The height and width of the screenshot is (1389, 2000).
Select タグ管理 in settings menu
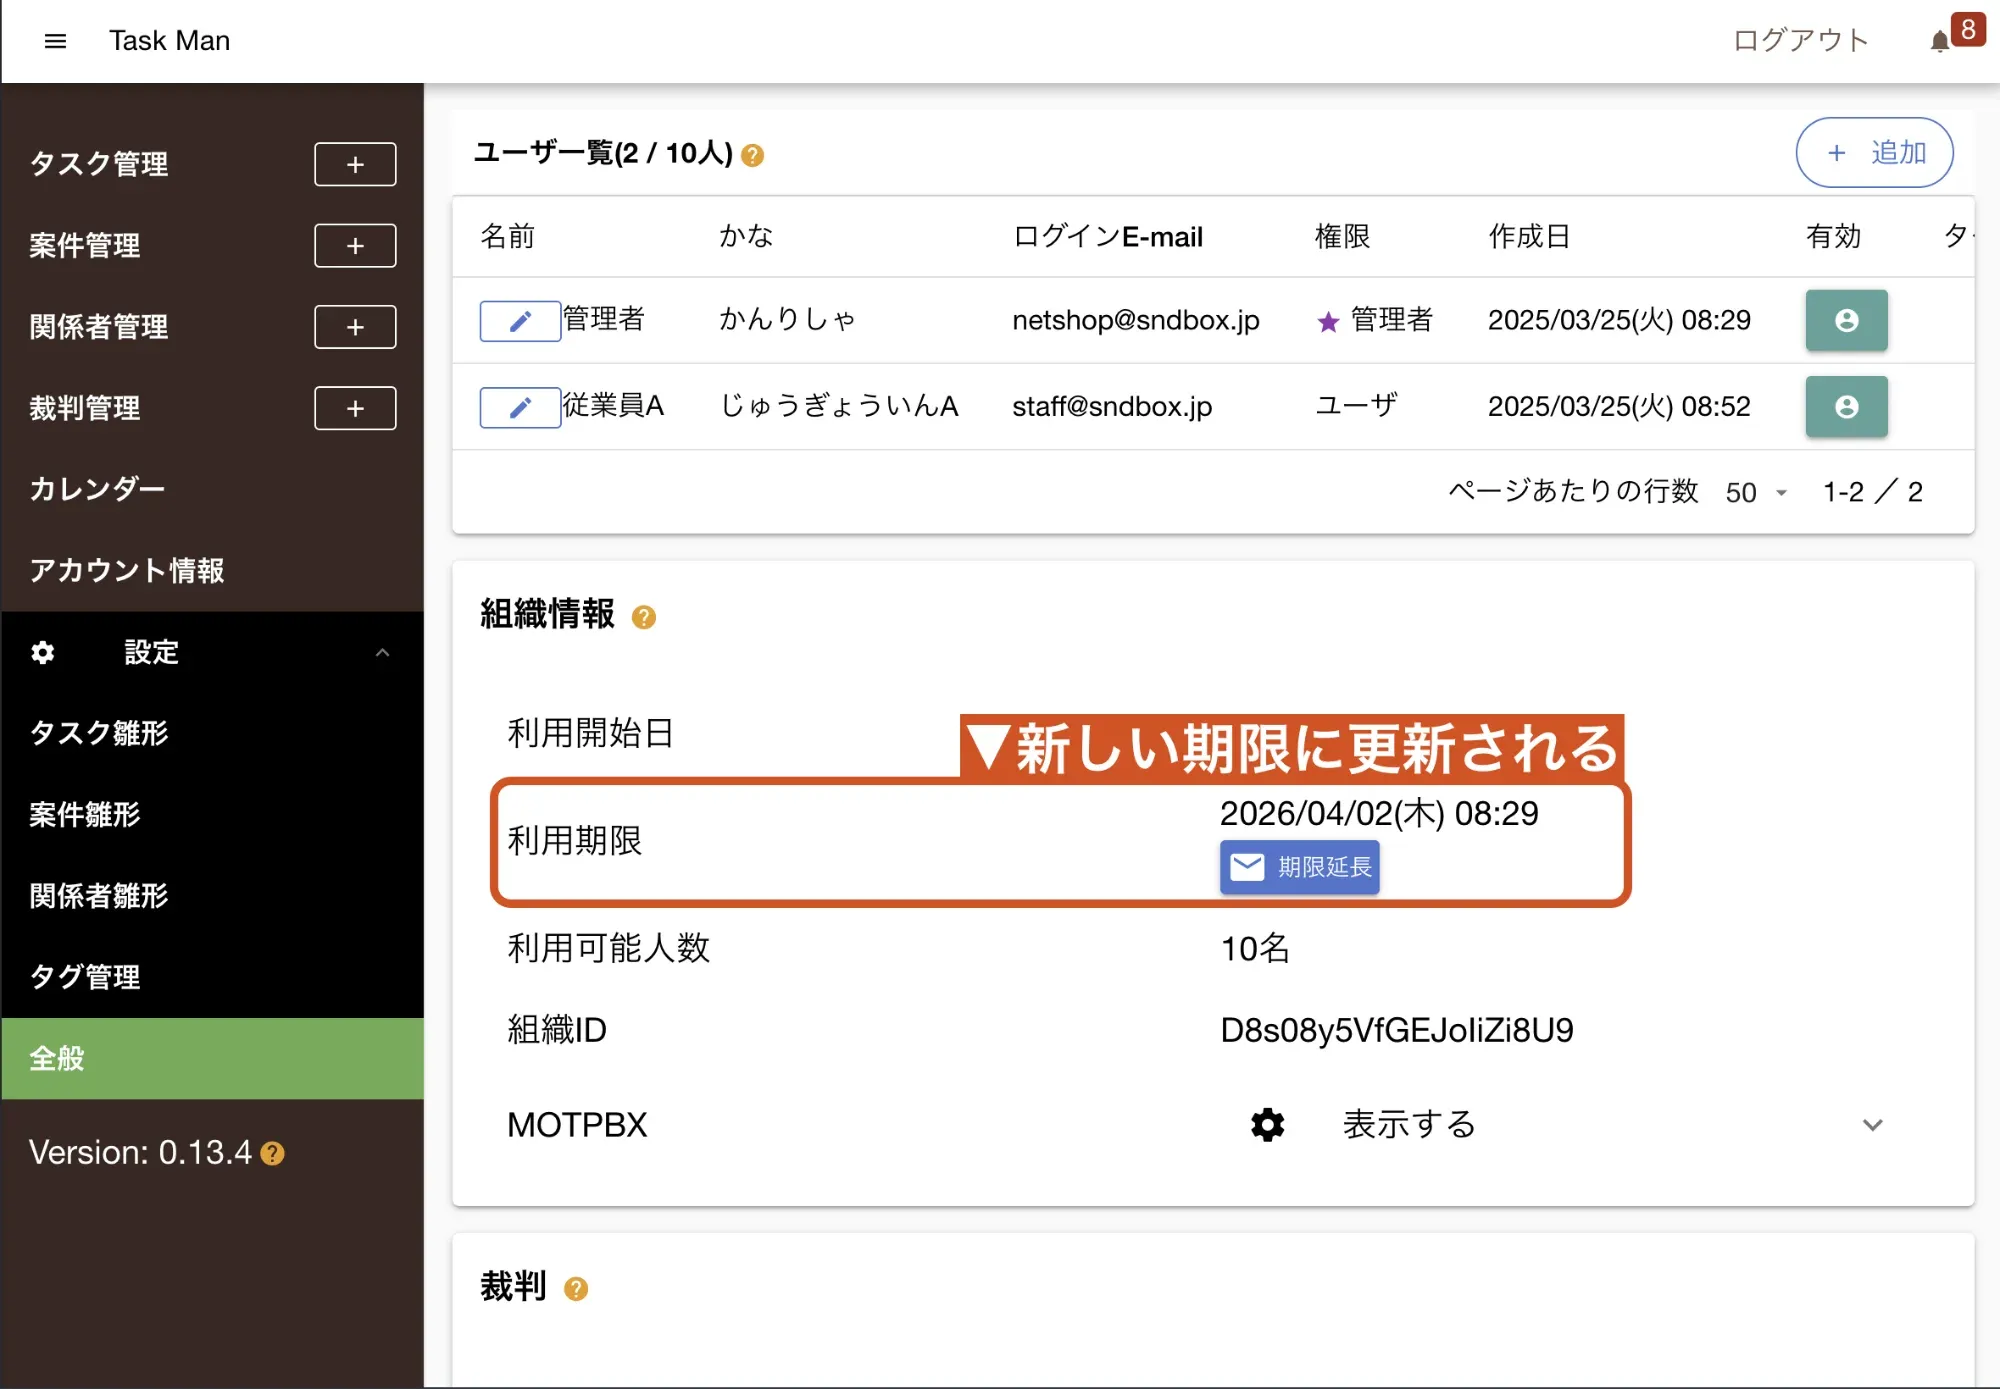point(85,977)
